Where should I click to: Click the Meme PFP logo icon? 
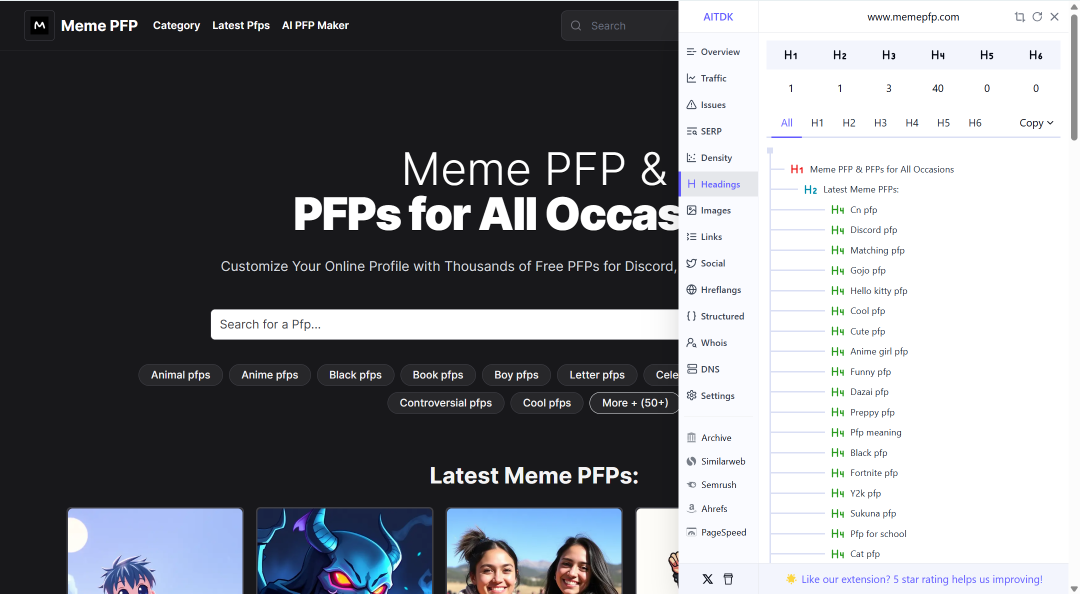(39, 25)
